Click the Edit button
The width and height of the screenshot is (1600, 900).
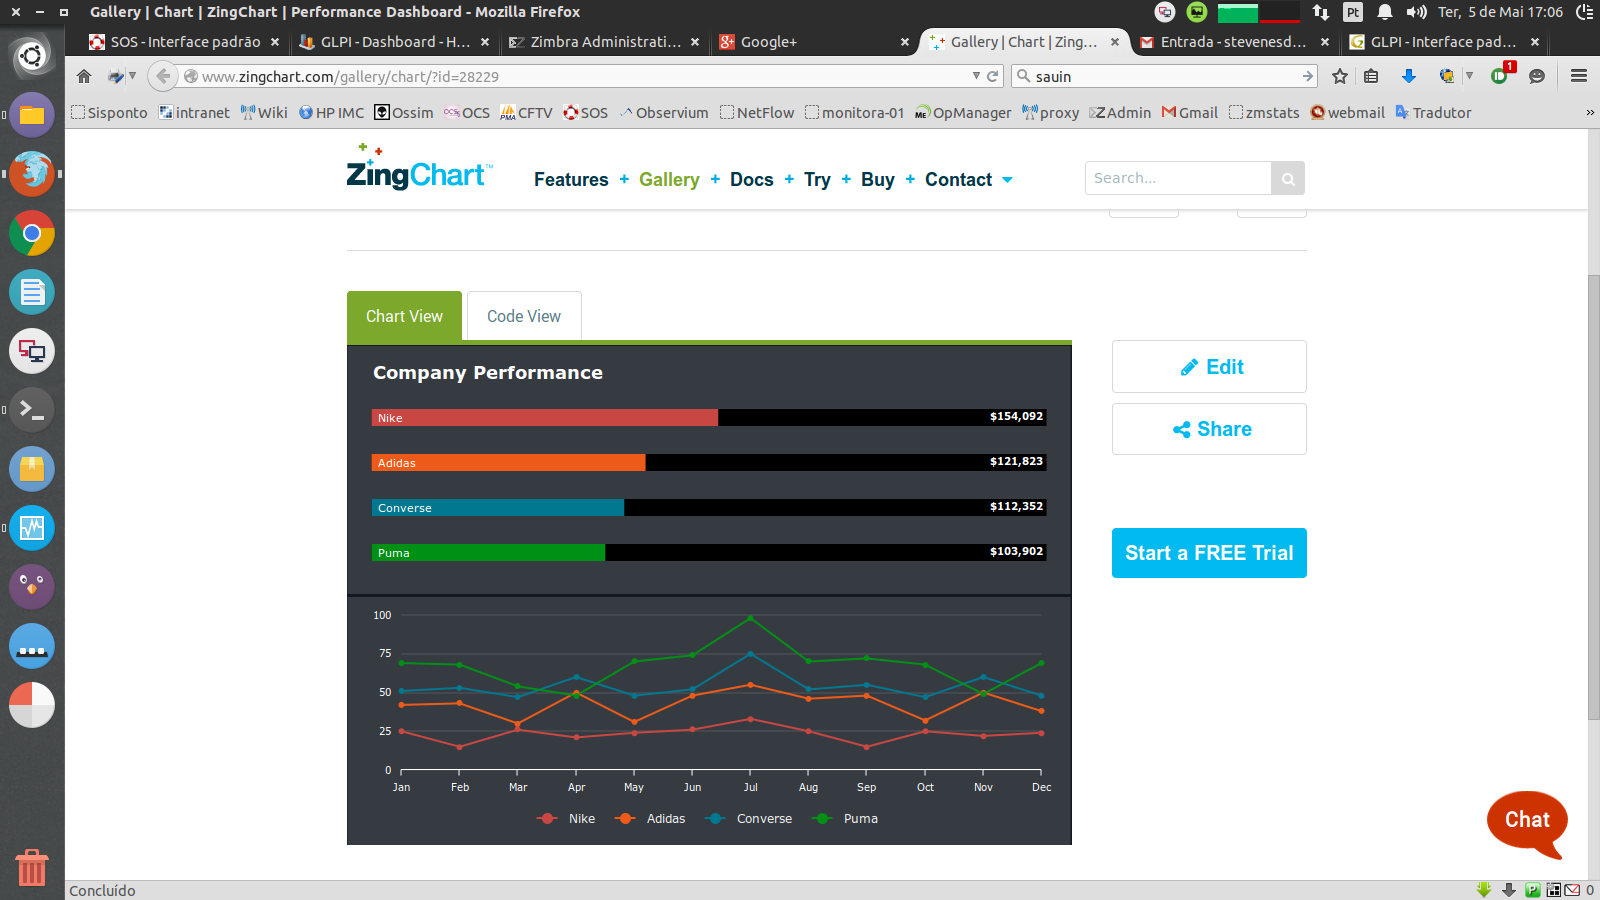click(1209, 367)
